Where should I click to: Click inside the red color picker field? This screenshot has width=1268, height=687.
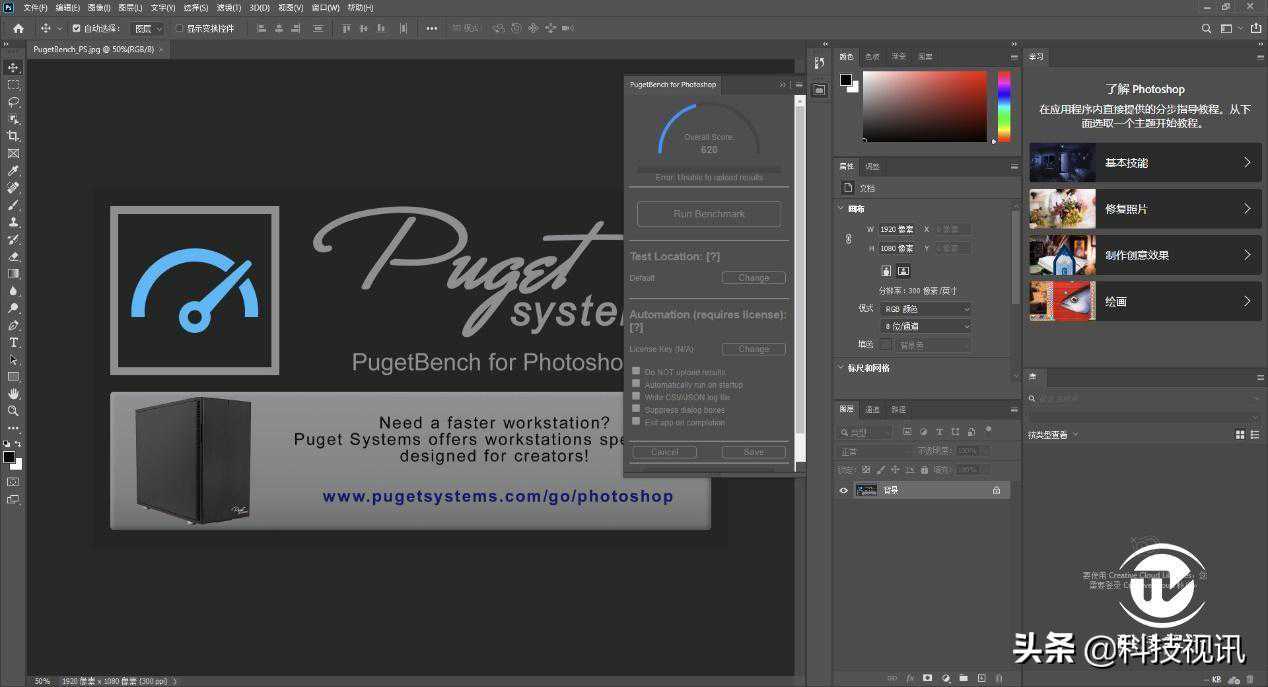point(924,105)
